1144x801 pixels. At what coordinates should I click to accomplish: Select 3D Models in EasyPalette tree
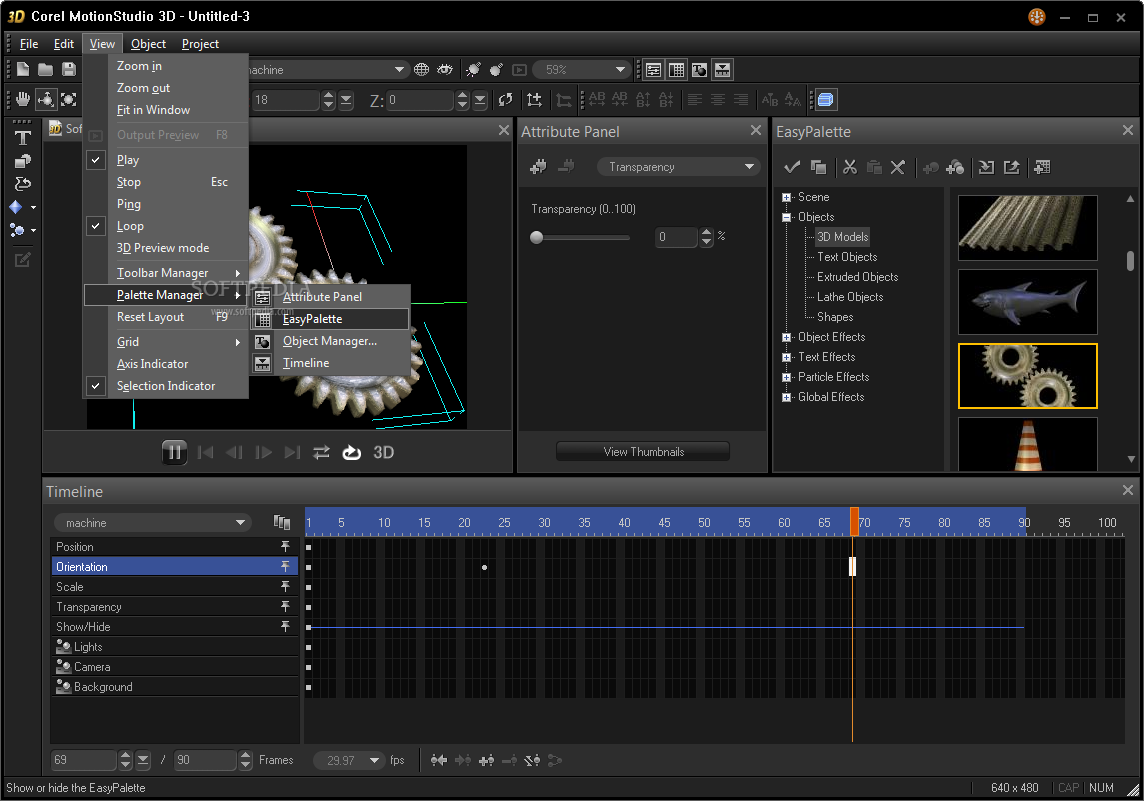click(x=842, y=236)
